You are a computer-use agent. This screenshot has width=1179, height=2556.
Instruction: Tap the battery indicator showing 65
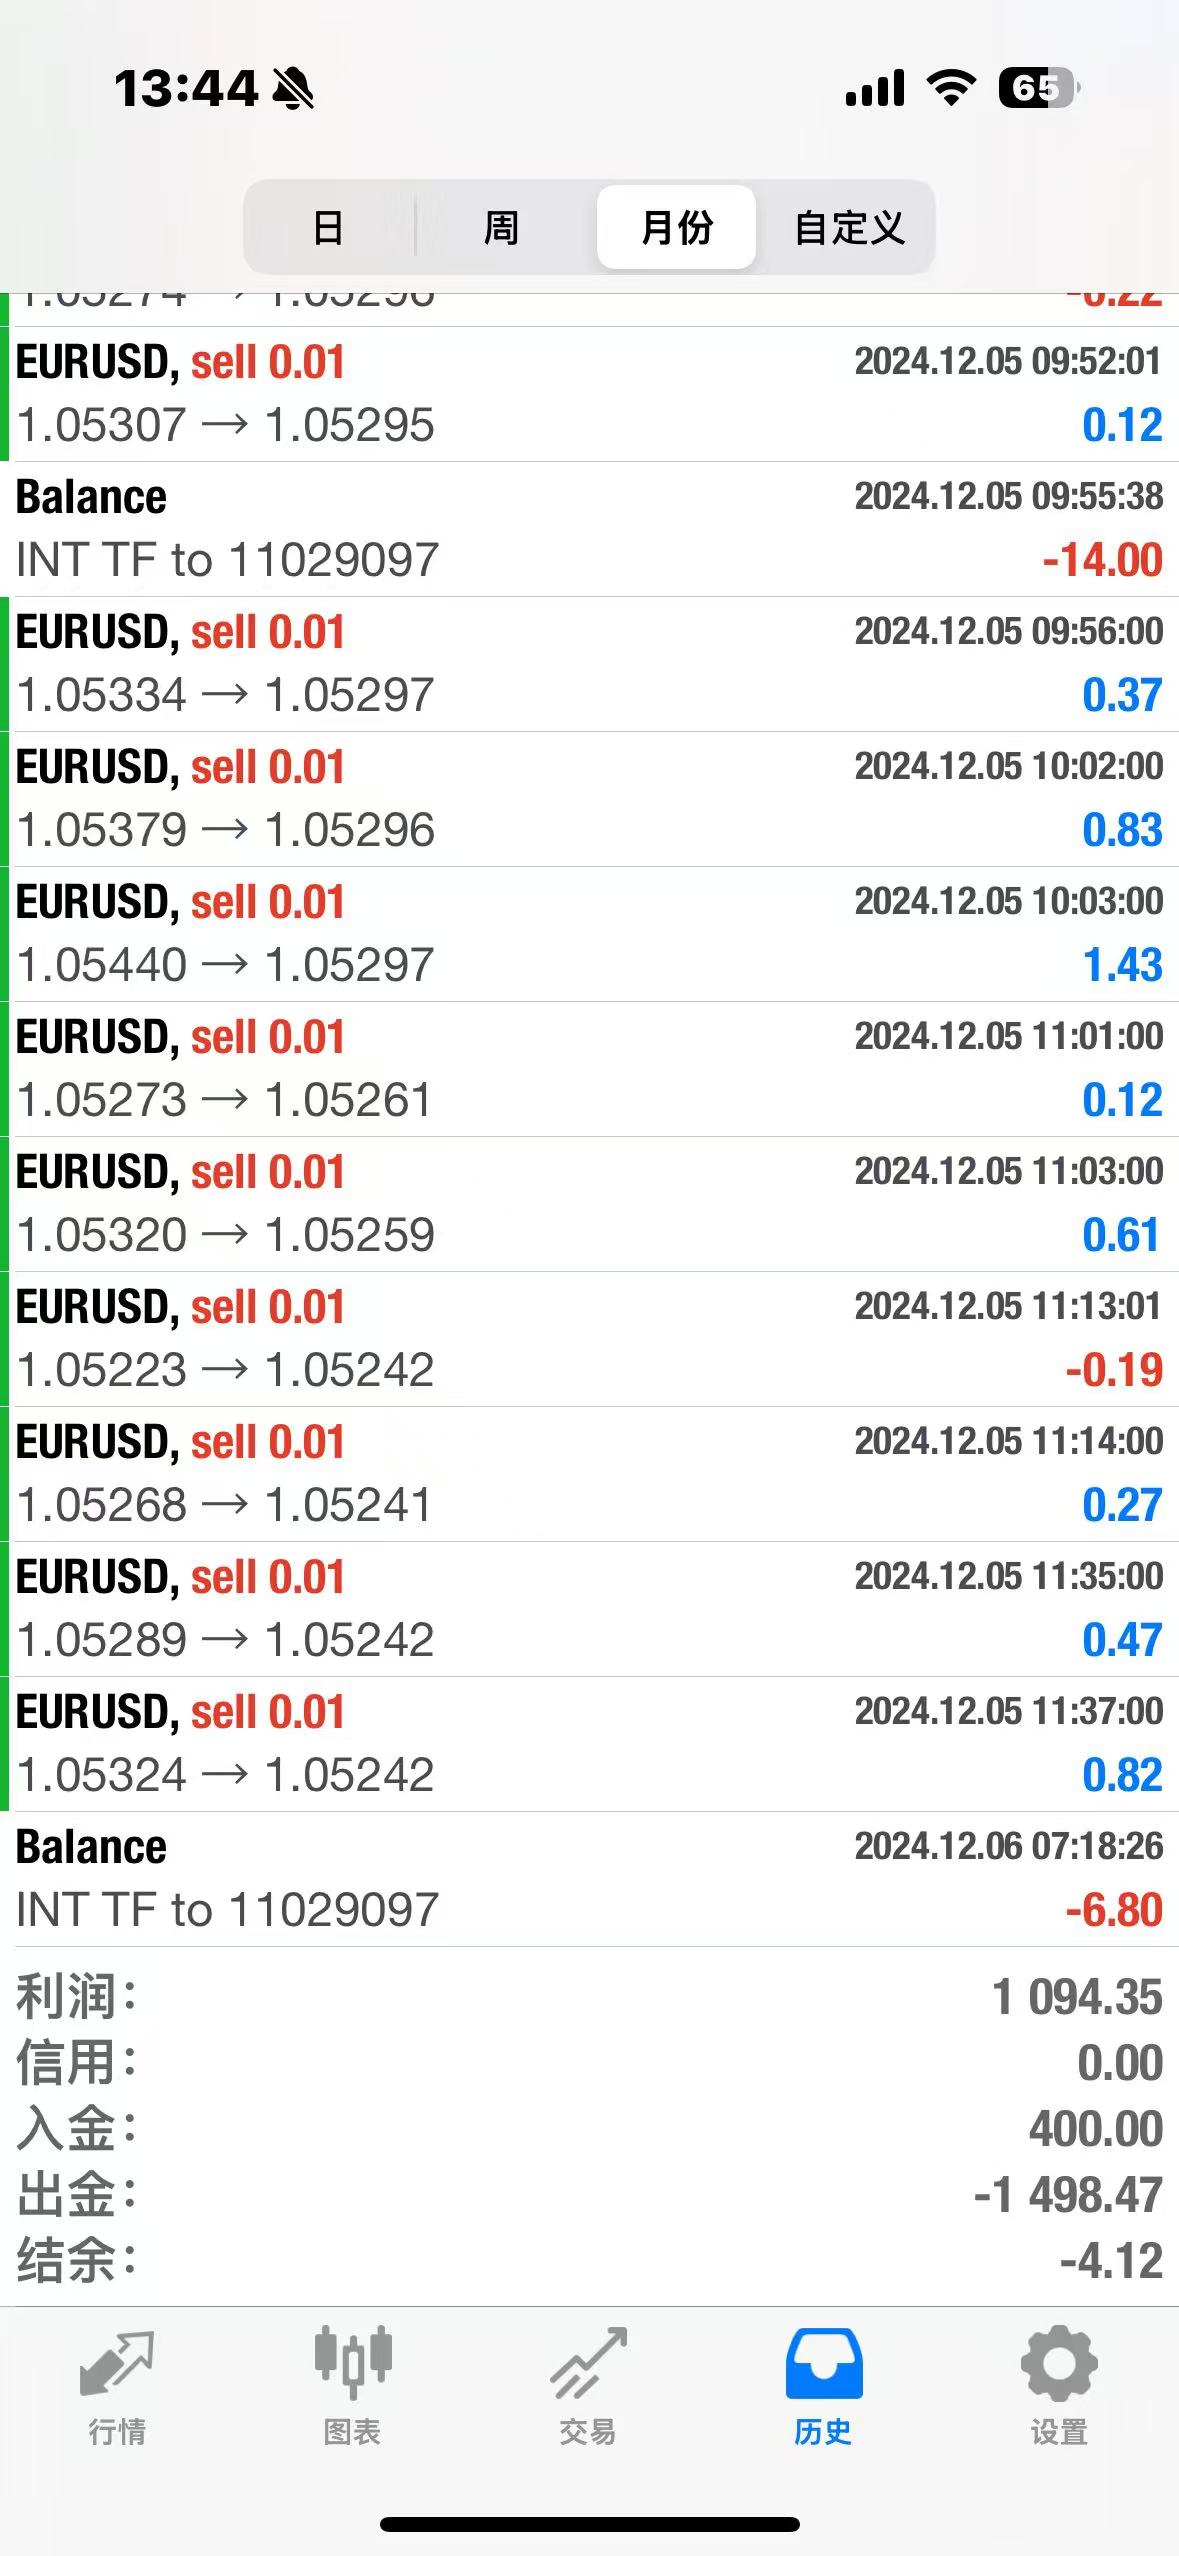pyautogui.click(x=1038, y=89)
